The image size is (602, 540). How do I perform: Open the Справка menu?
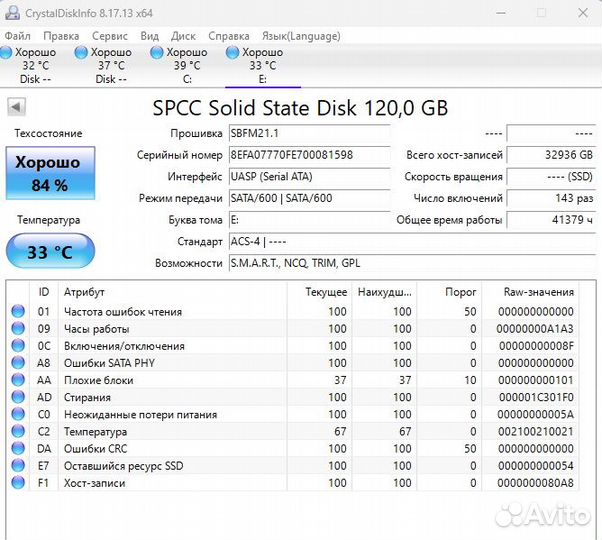[228, 36]
